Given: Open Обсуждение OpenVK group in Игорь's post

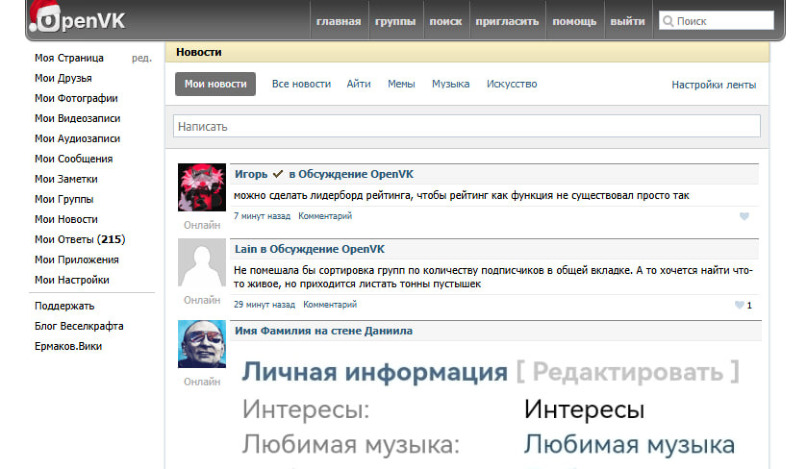Looking at the screenshot, I should (356, 174).
